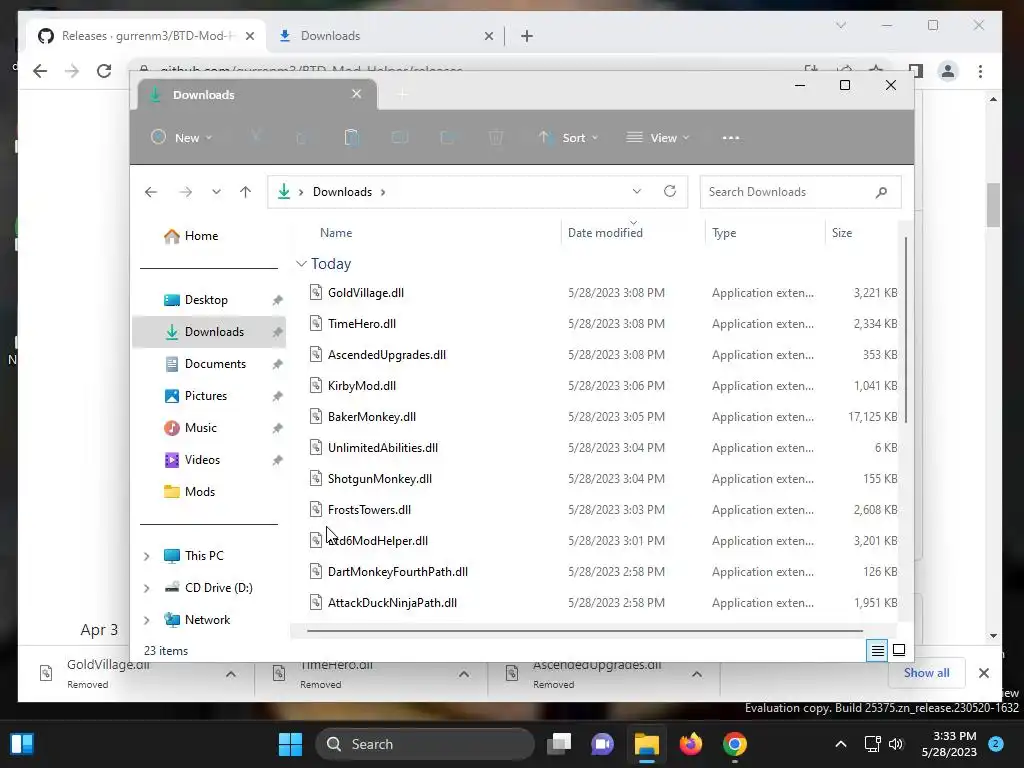This screenshot has height=768, width=1024.
Task: Show hidden system tray icons
Action: pos(840,744)
